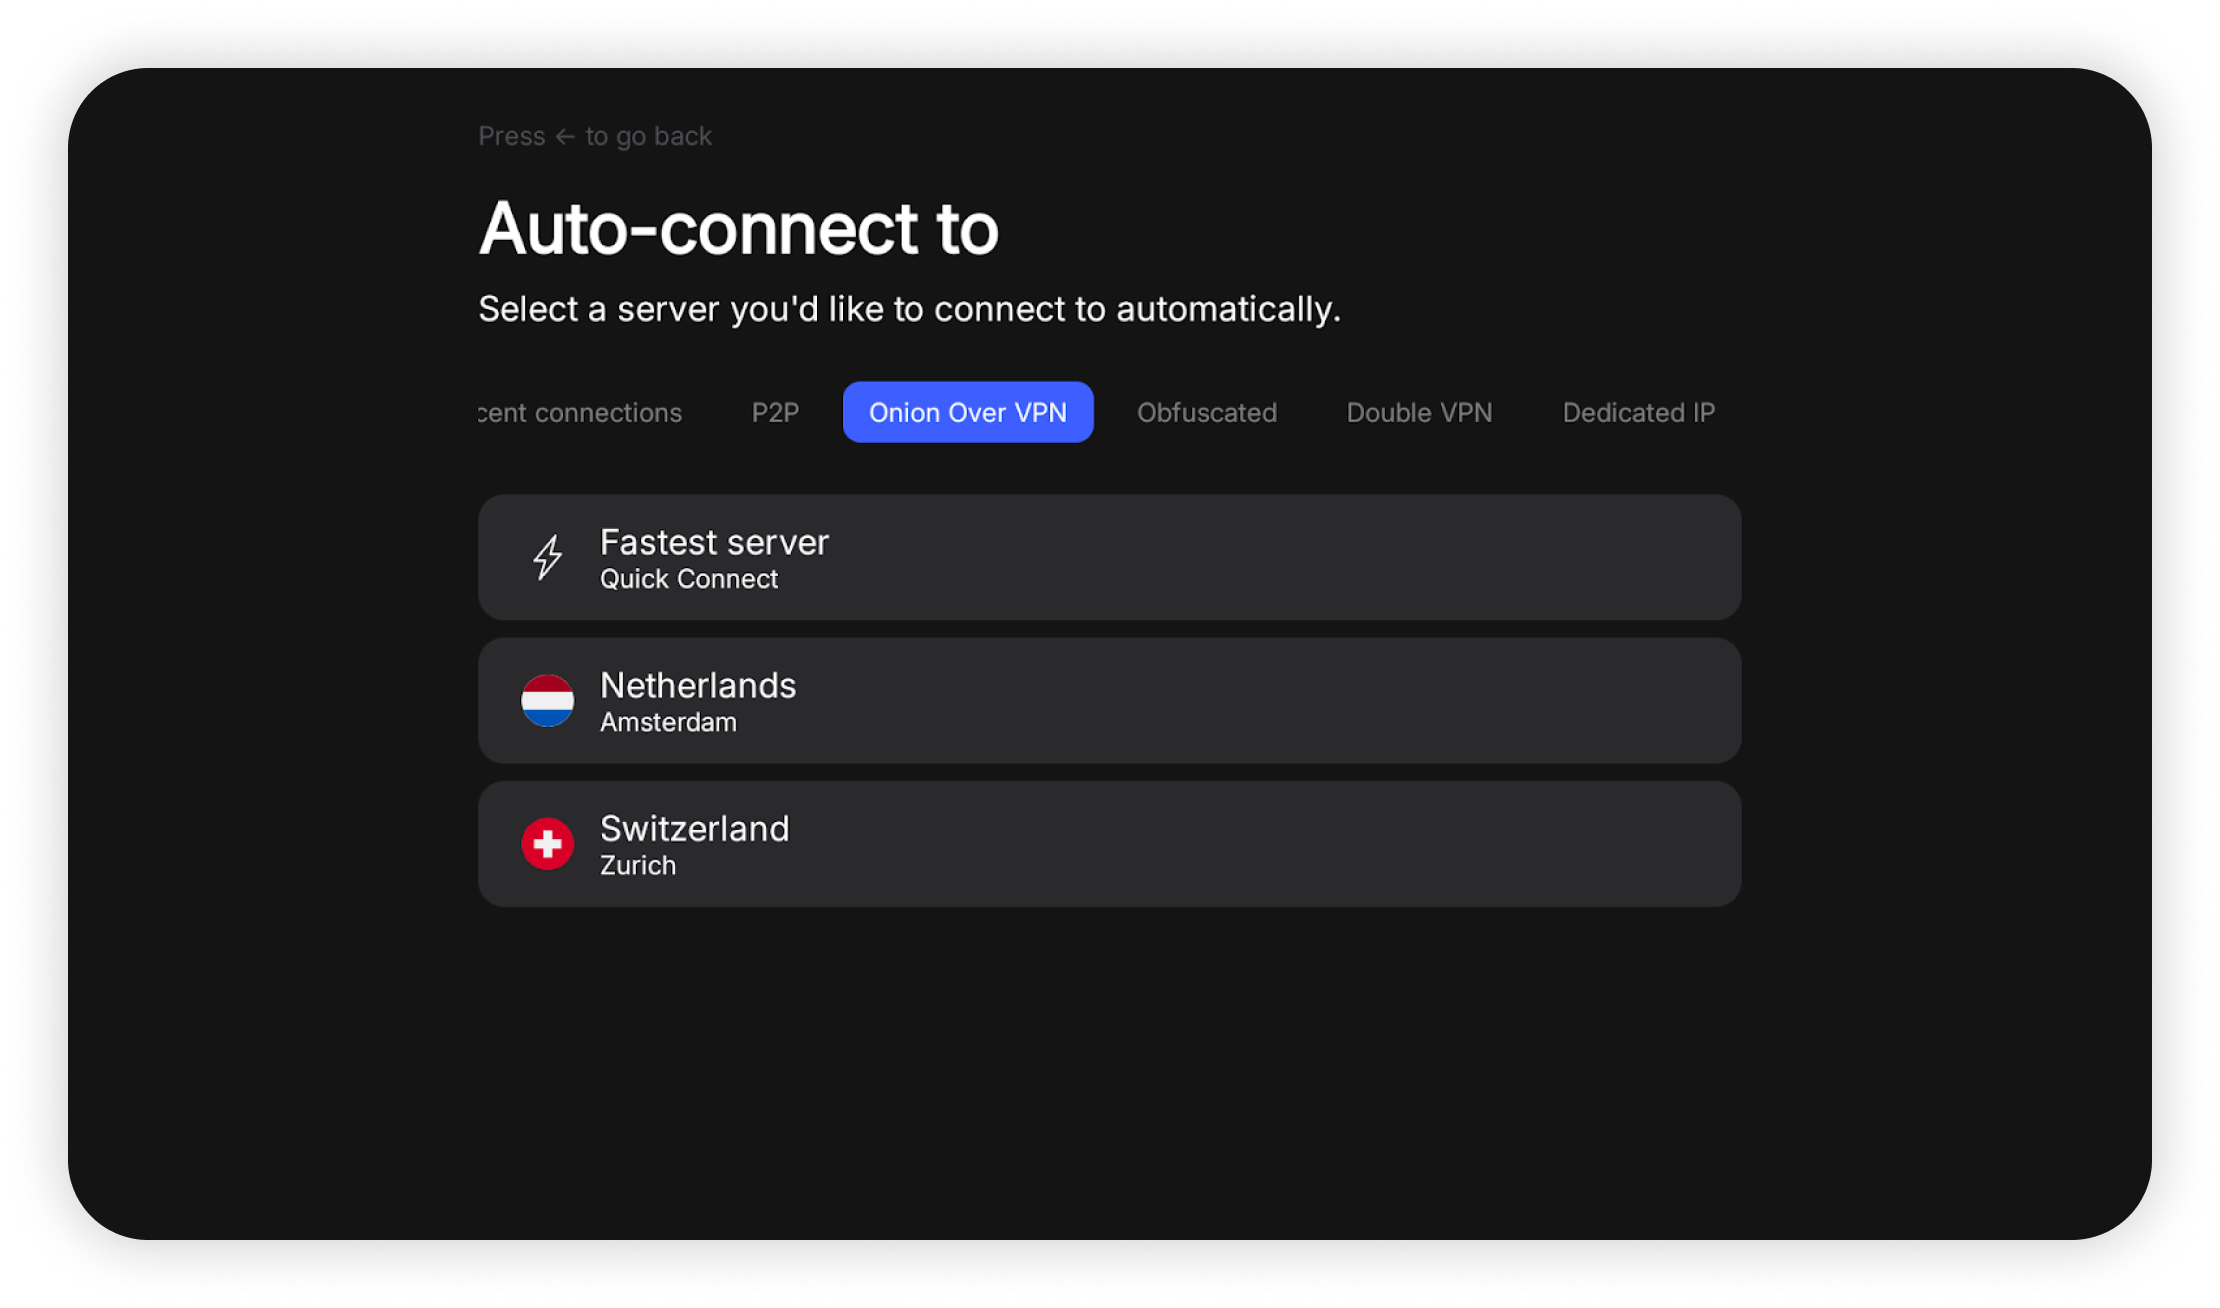Click the Amsterdam city label
Image resolution: width=2220 pixels, height=1308 pixels.
[x=668, y=722]
